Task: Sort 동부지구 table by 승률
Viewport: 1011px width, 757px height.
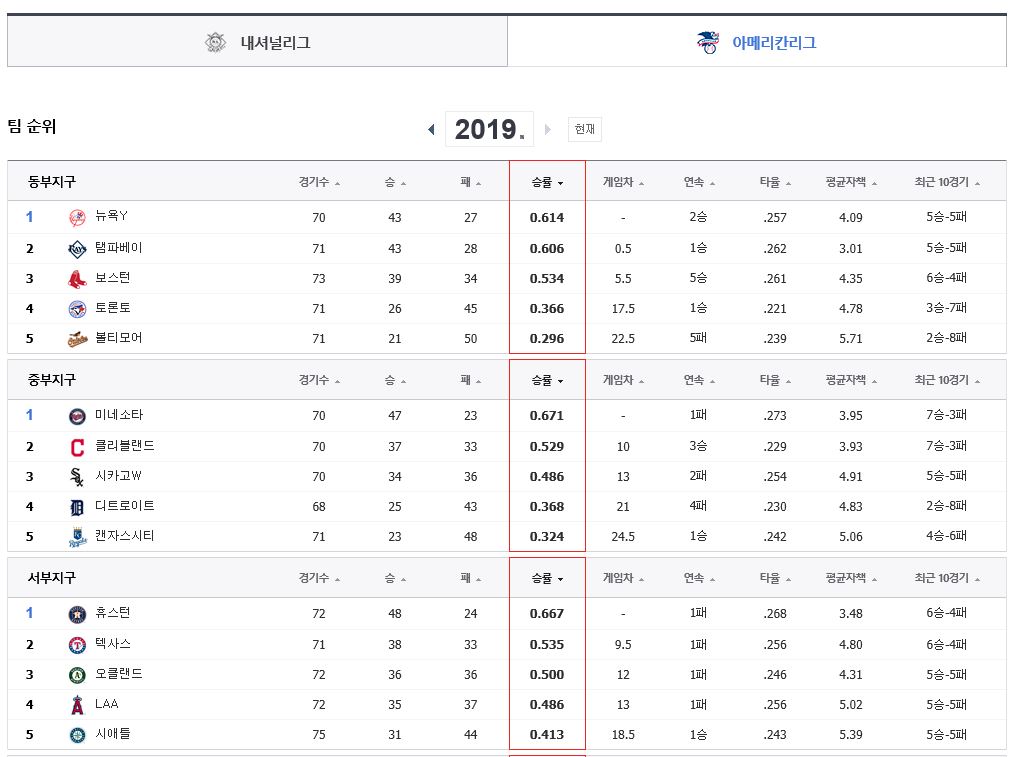Action: click(x=547, y=182)
